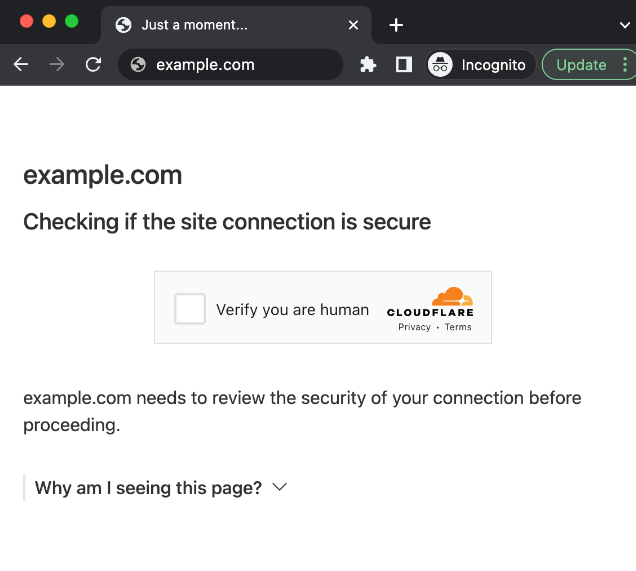Click the Update button
The width and height of the screenshot is (636, 571).
(581, 65)
